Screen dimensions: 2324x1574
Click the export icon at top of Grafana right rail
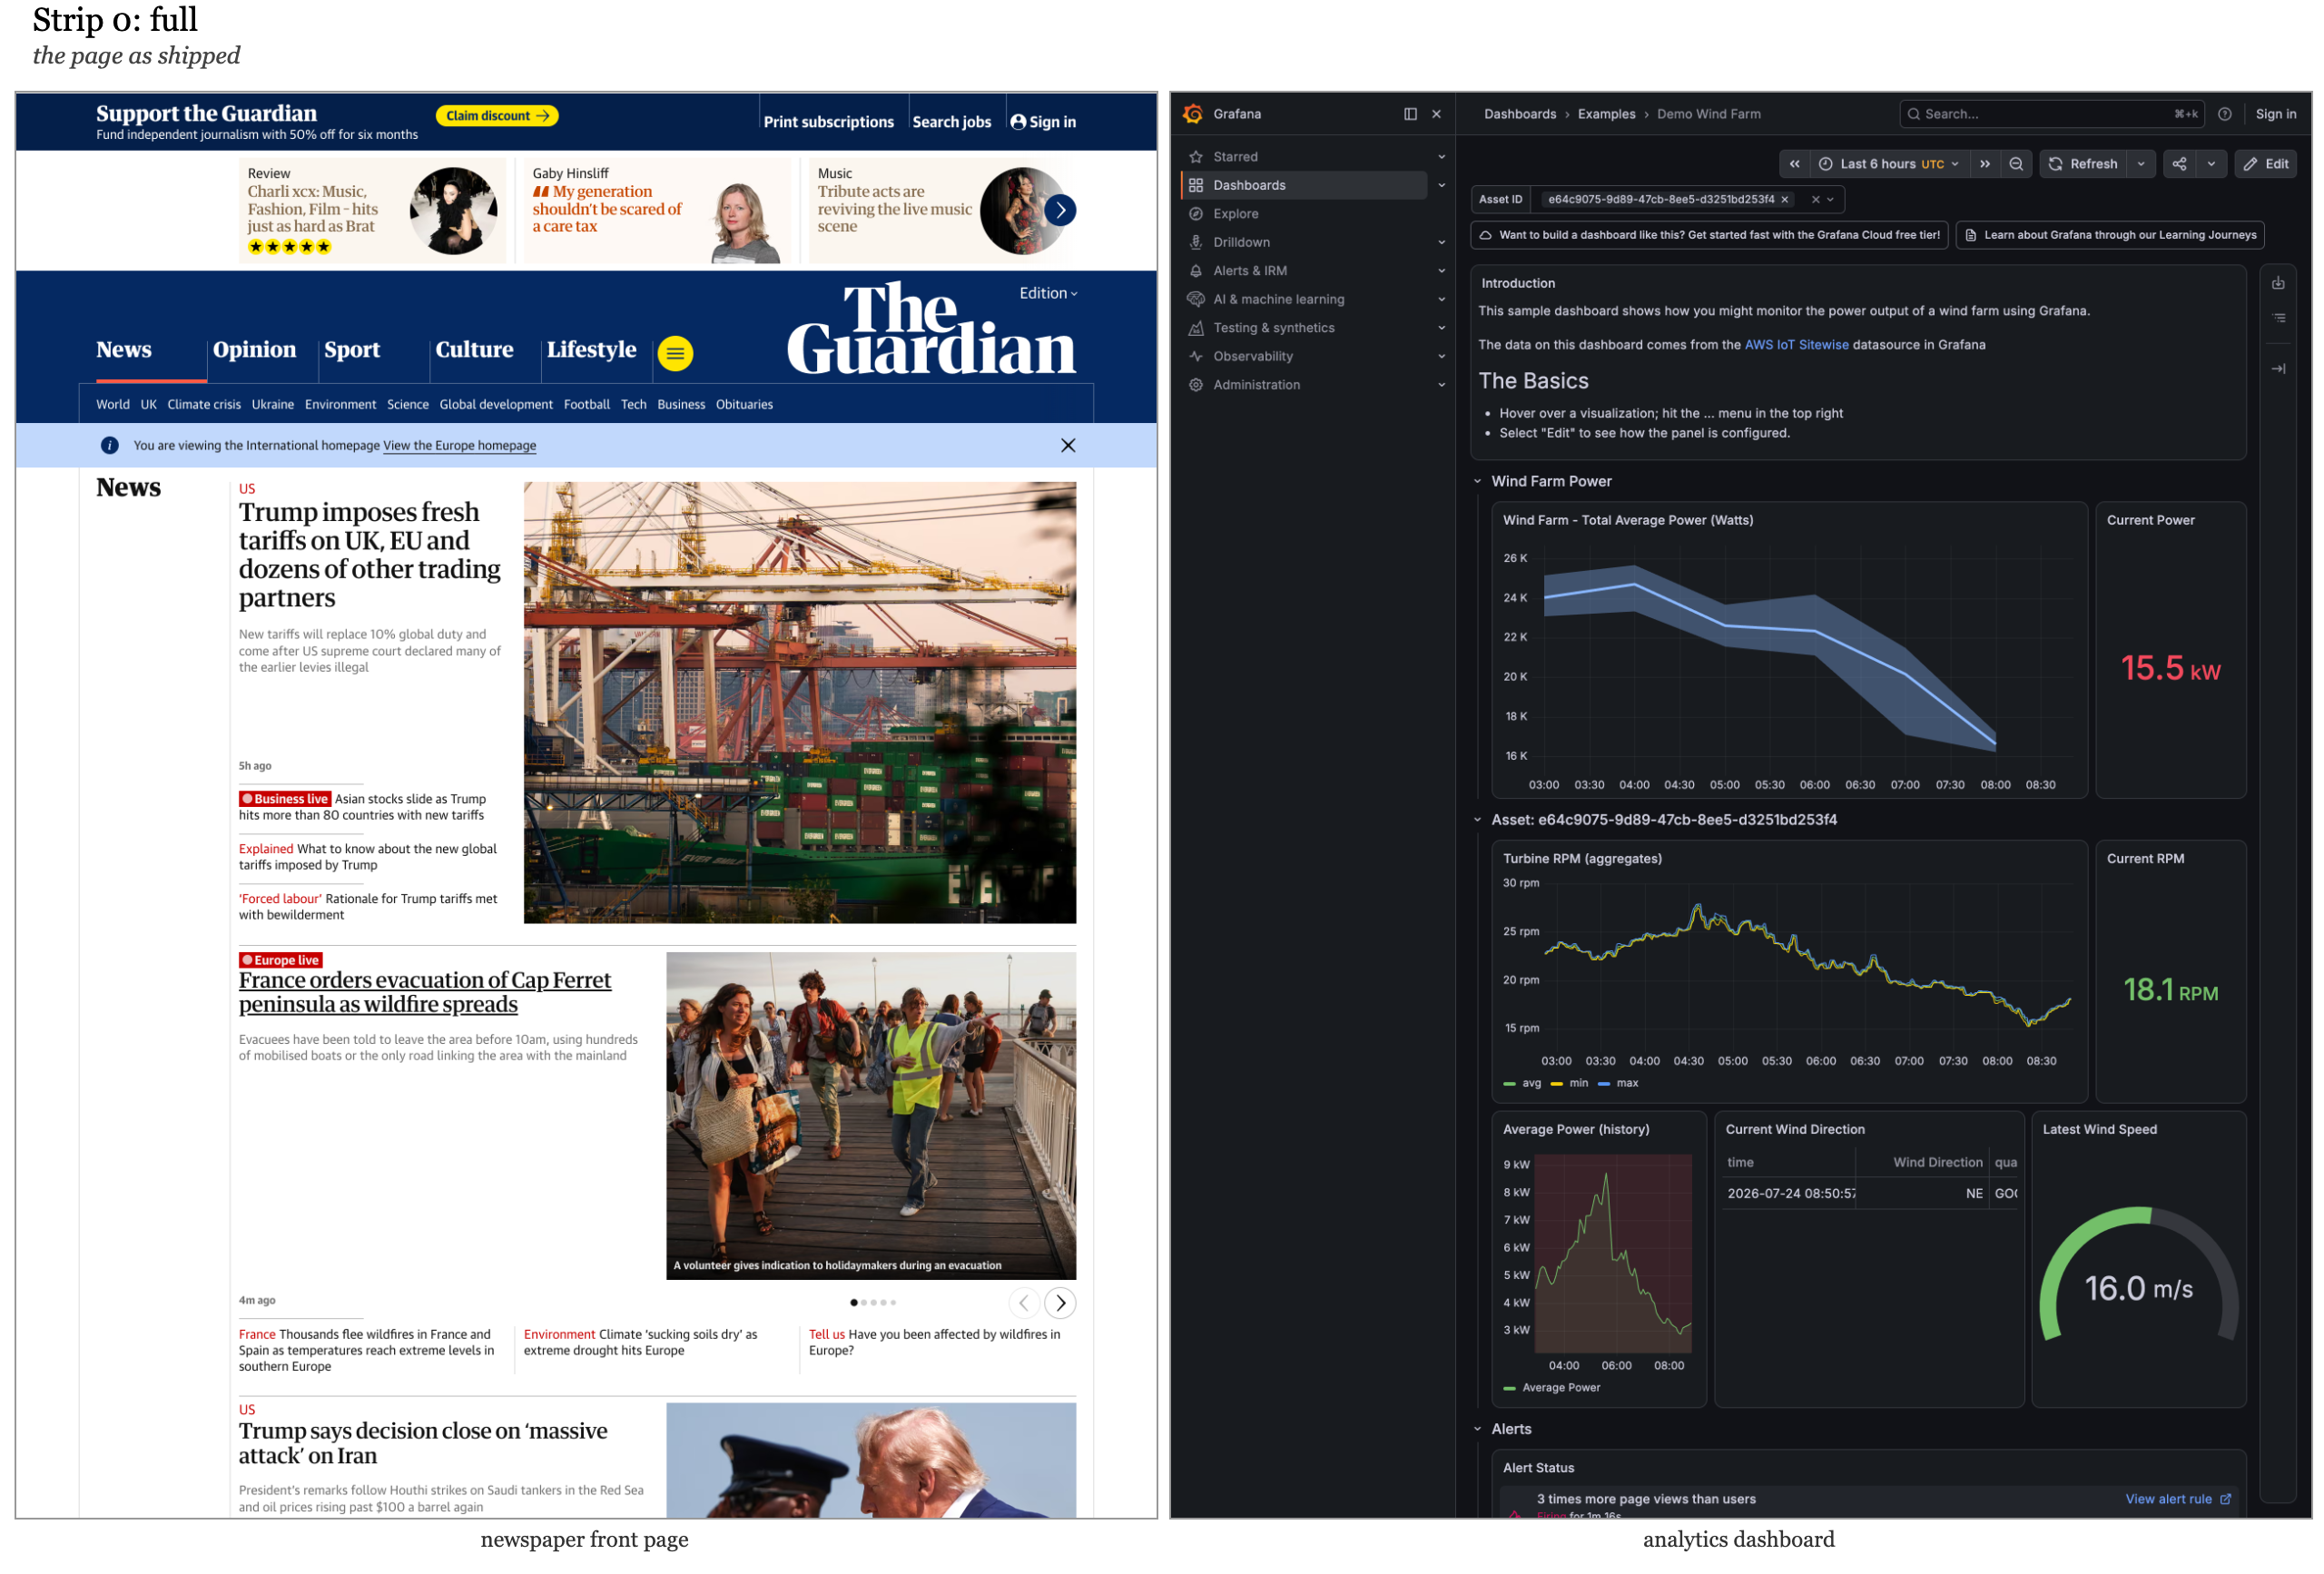(2278, 283)
